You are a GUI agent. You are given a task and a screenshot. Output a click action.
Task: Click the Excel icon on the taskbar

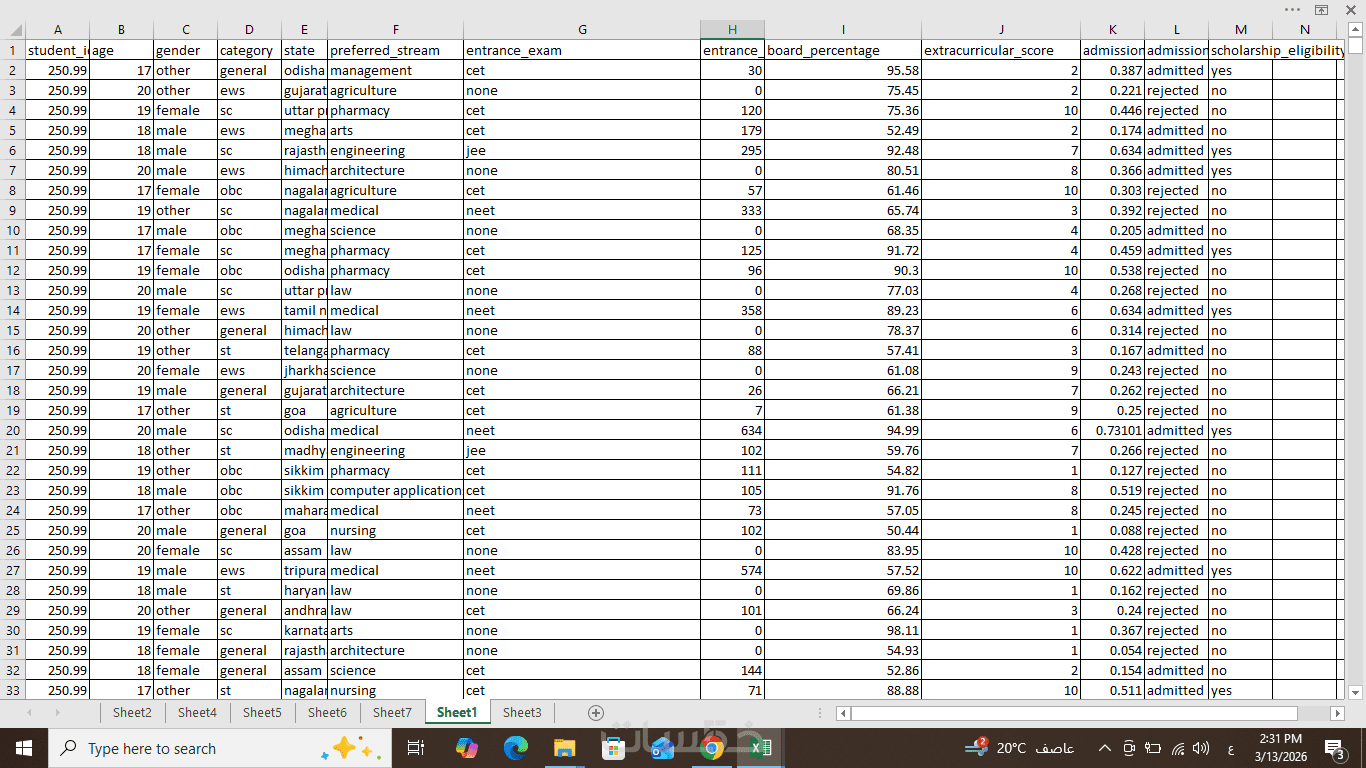[x=760, y=748]
